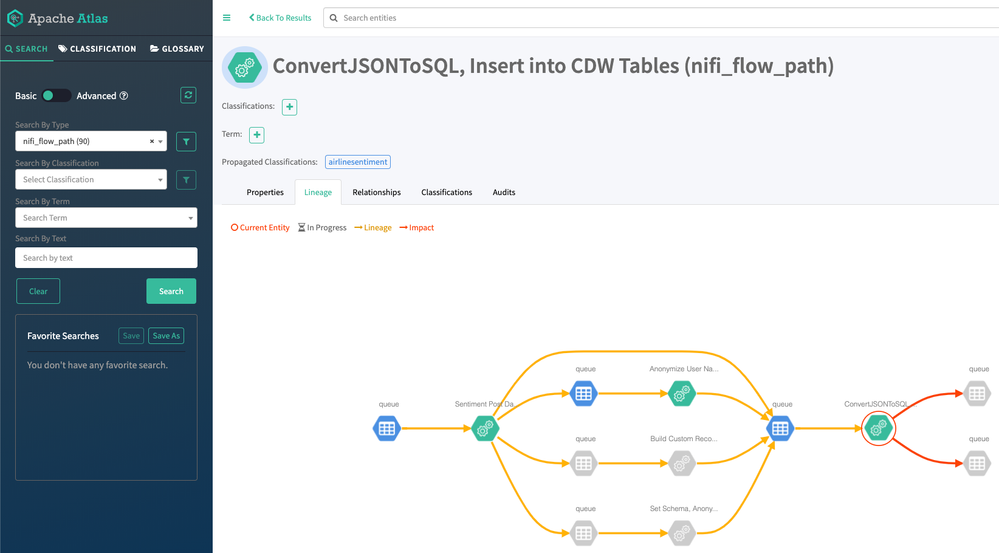
Task: Select blue queue node before Anonymize User
Action: pyautogui.click(x=584, y=394)
